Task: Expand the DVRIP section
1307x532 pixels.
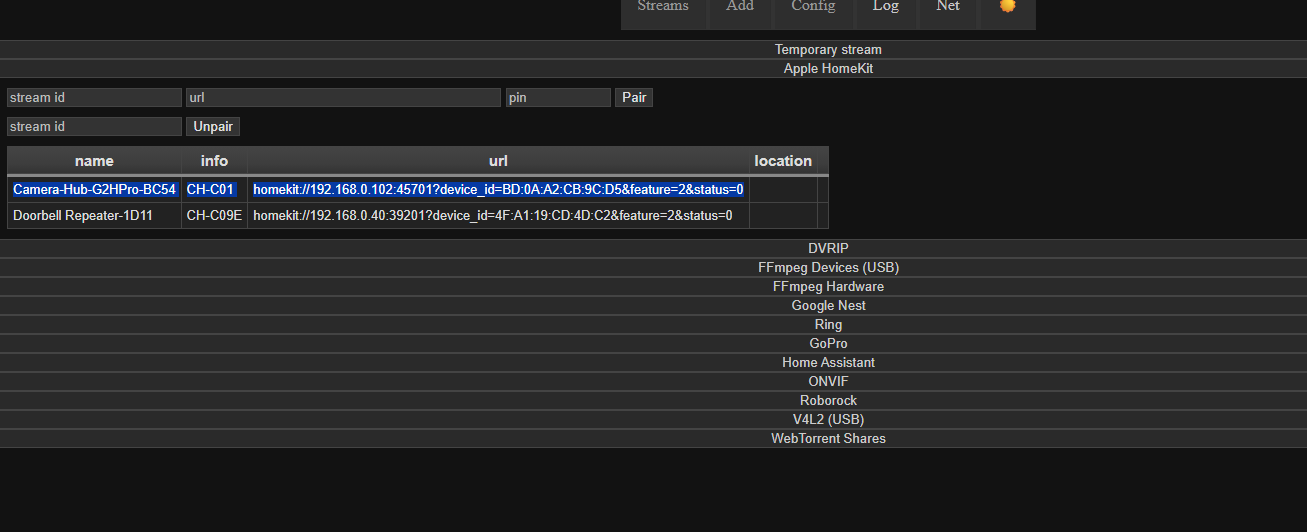Action: (x=828, y=248)
